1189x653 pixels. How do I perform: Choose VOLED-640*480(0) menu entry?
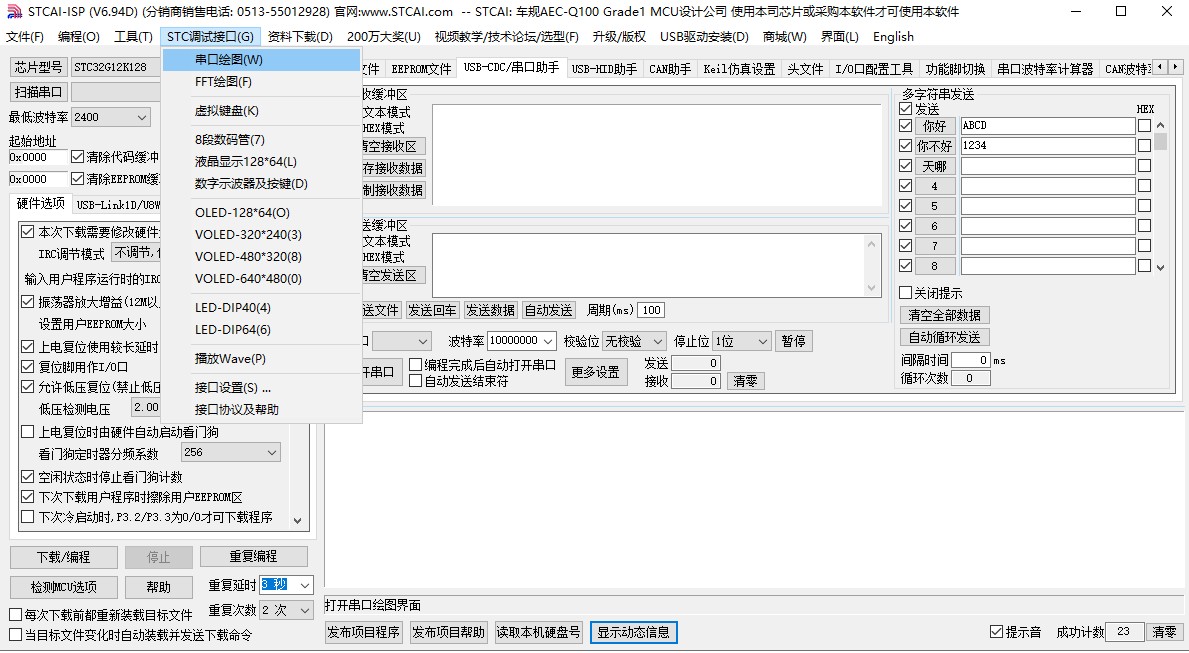(x=261, y=278)
